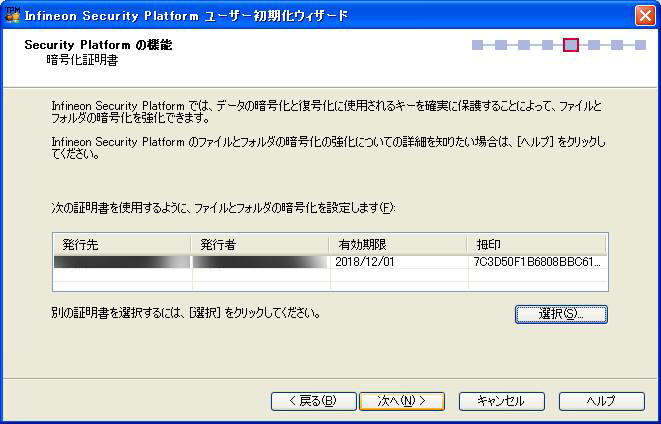Image resolution: width=661 pixels, height=424 pixels.
Task: Click the TPM icon in the title bar
Action: [12, 15]
